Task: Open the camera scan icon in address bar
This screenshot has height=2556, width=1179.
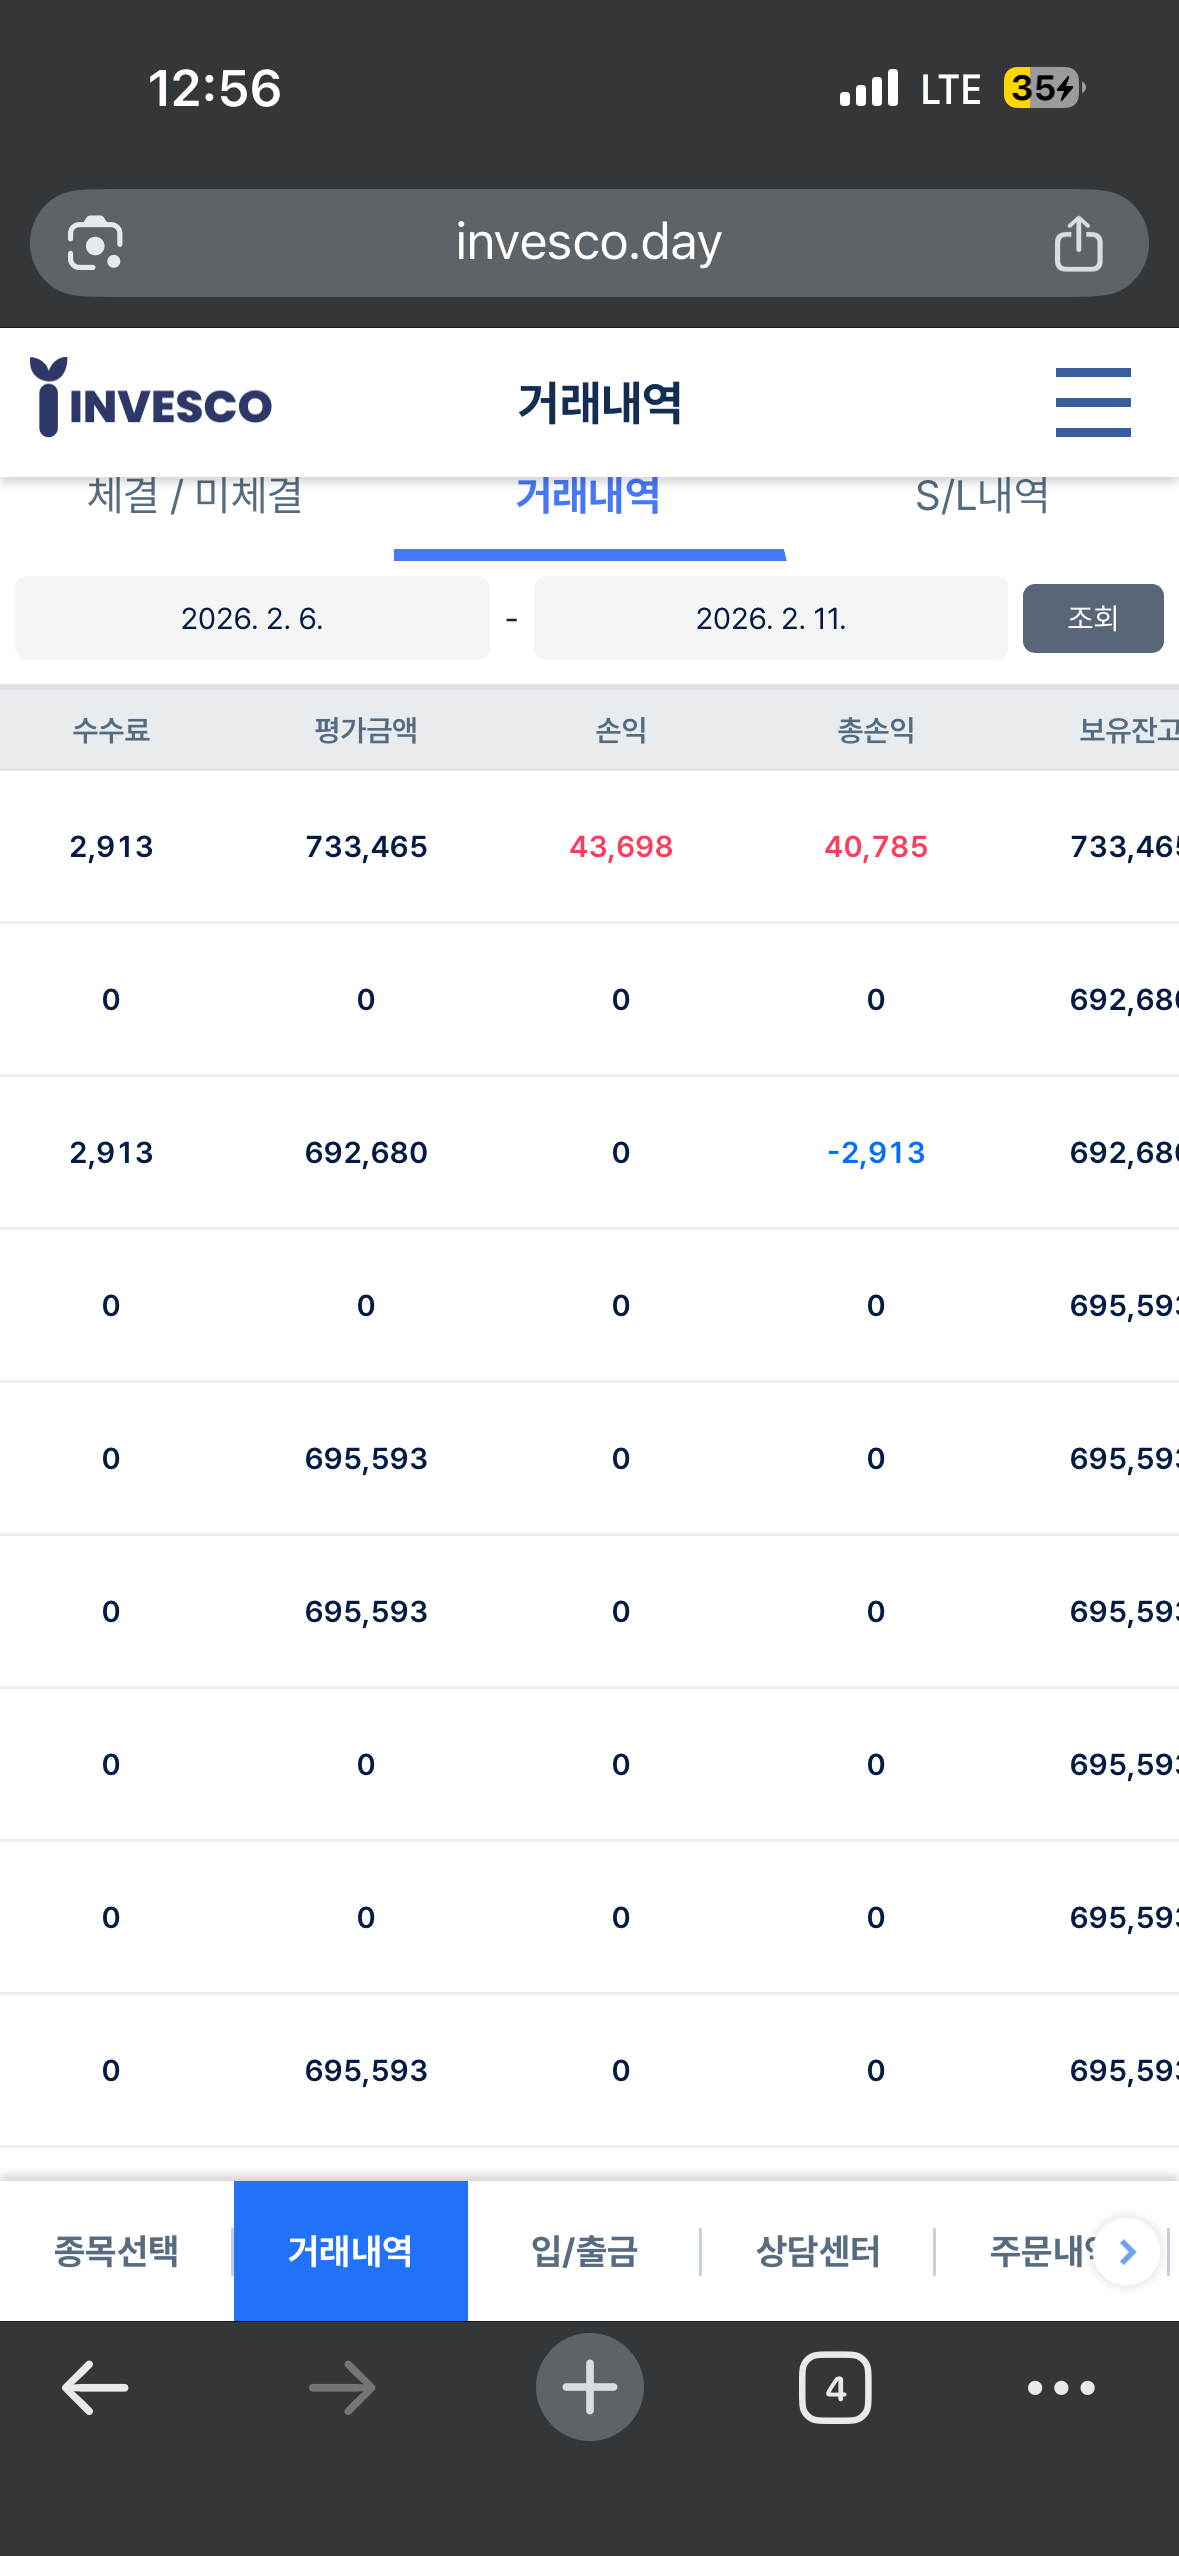Action: click(95, 243)
